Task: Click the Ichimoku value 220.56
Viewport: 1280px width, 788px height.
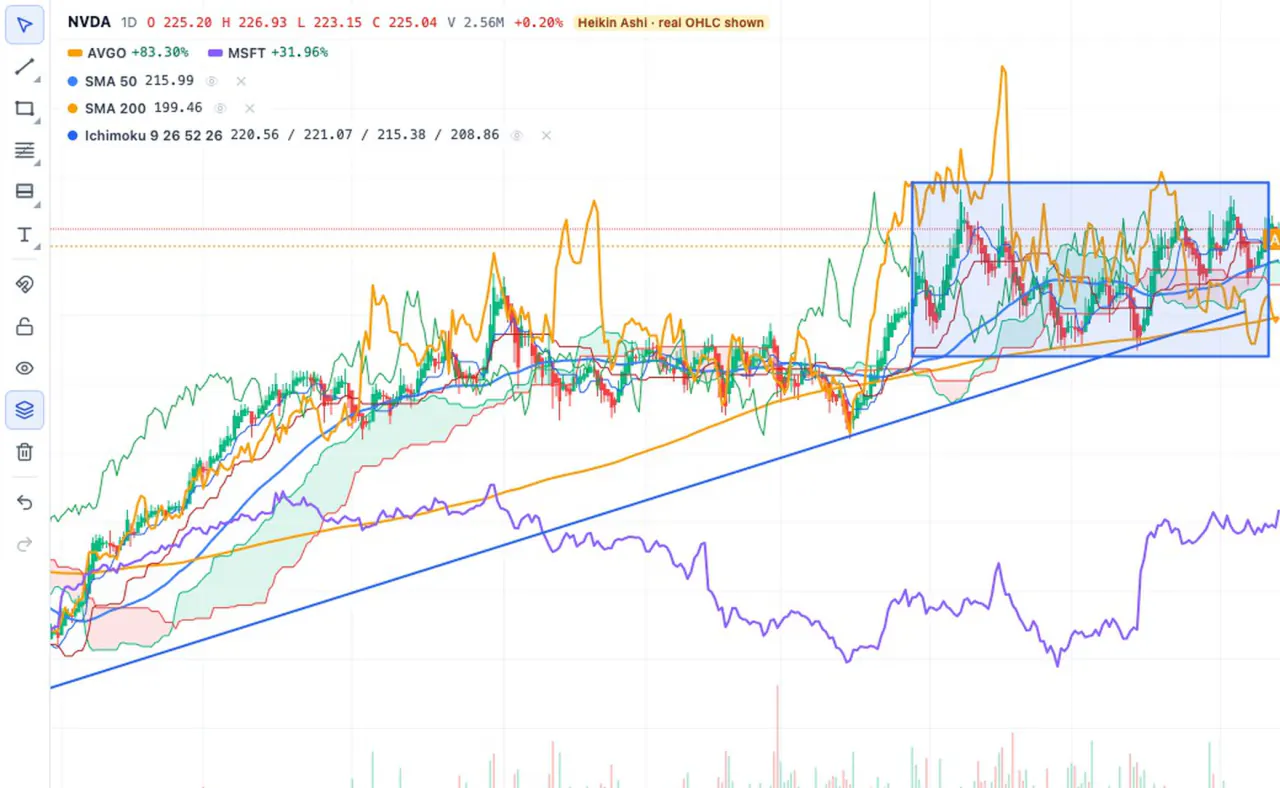Action: point(254,135)
